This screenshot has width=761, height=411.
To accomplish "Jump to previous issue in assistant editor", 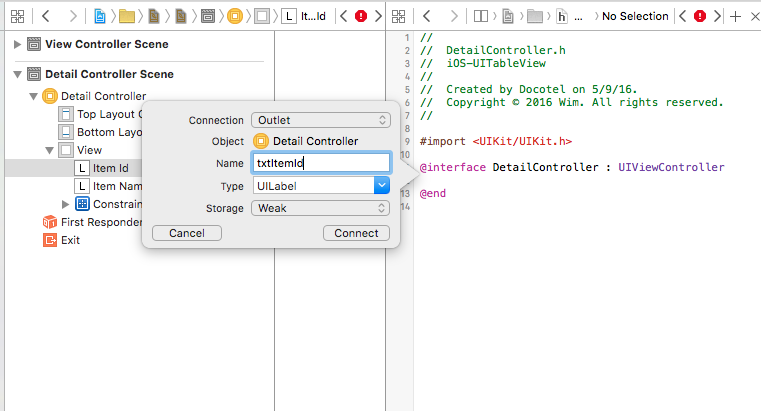I will [682, 16].
